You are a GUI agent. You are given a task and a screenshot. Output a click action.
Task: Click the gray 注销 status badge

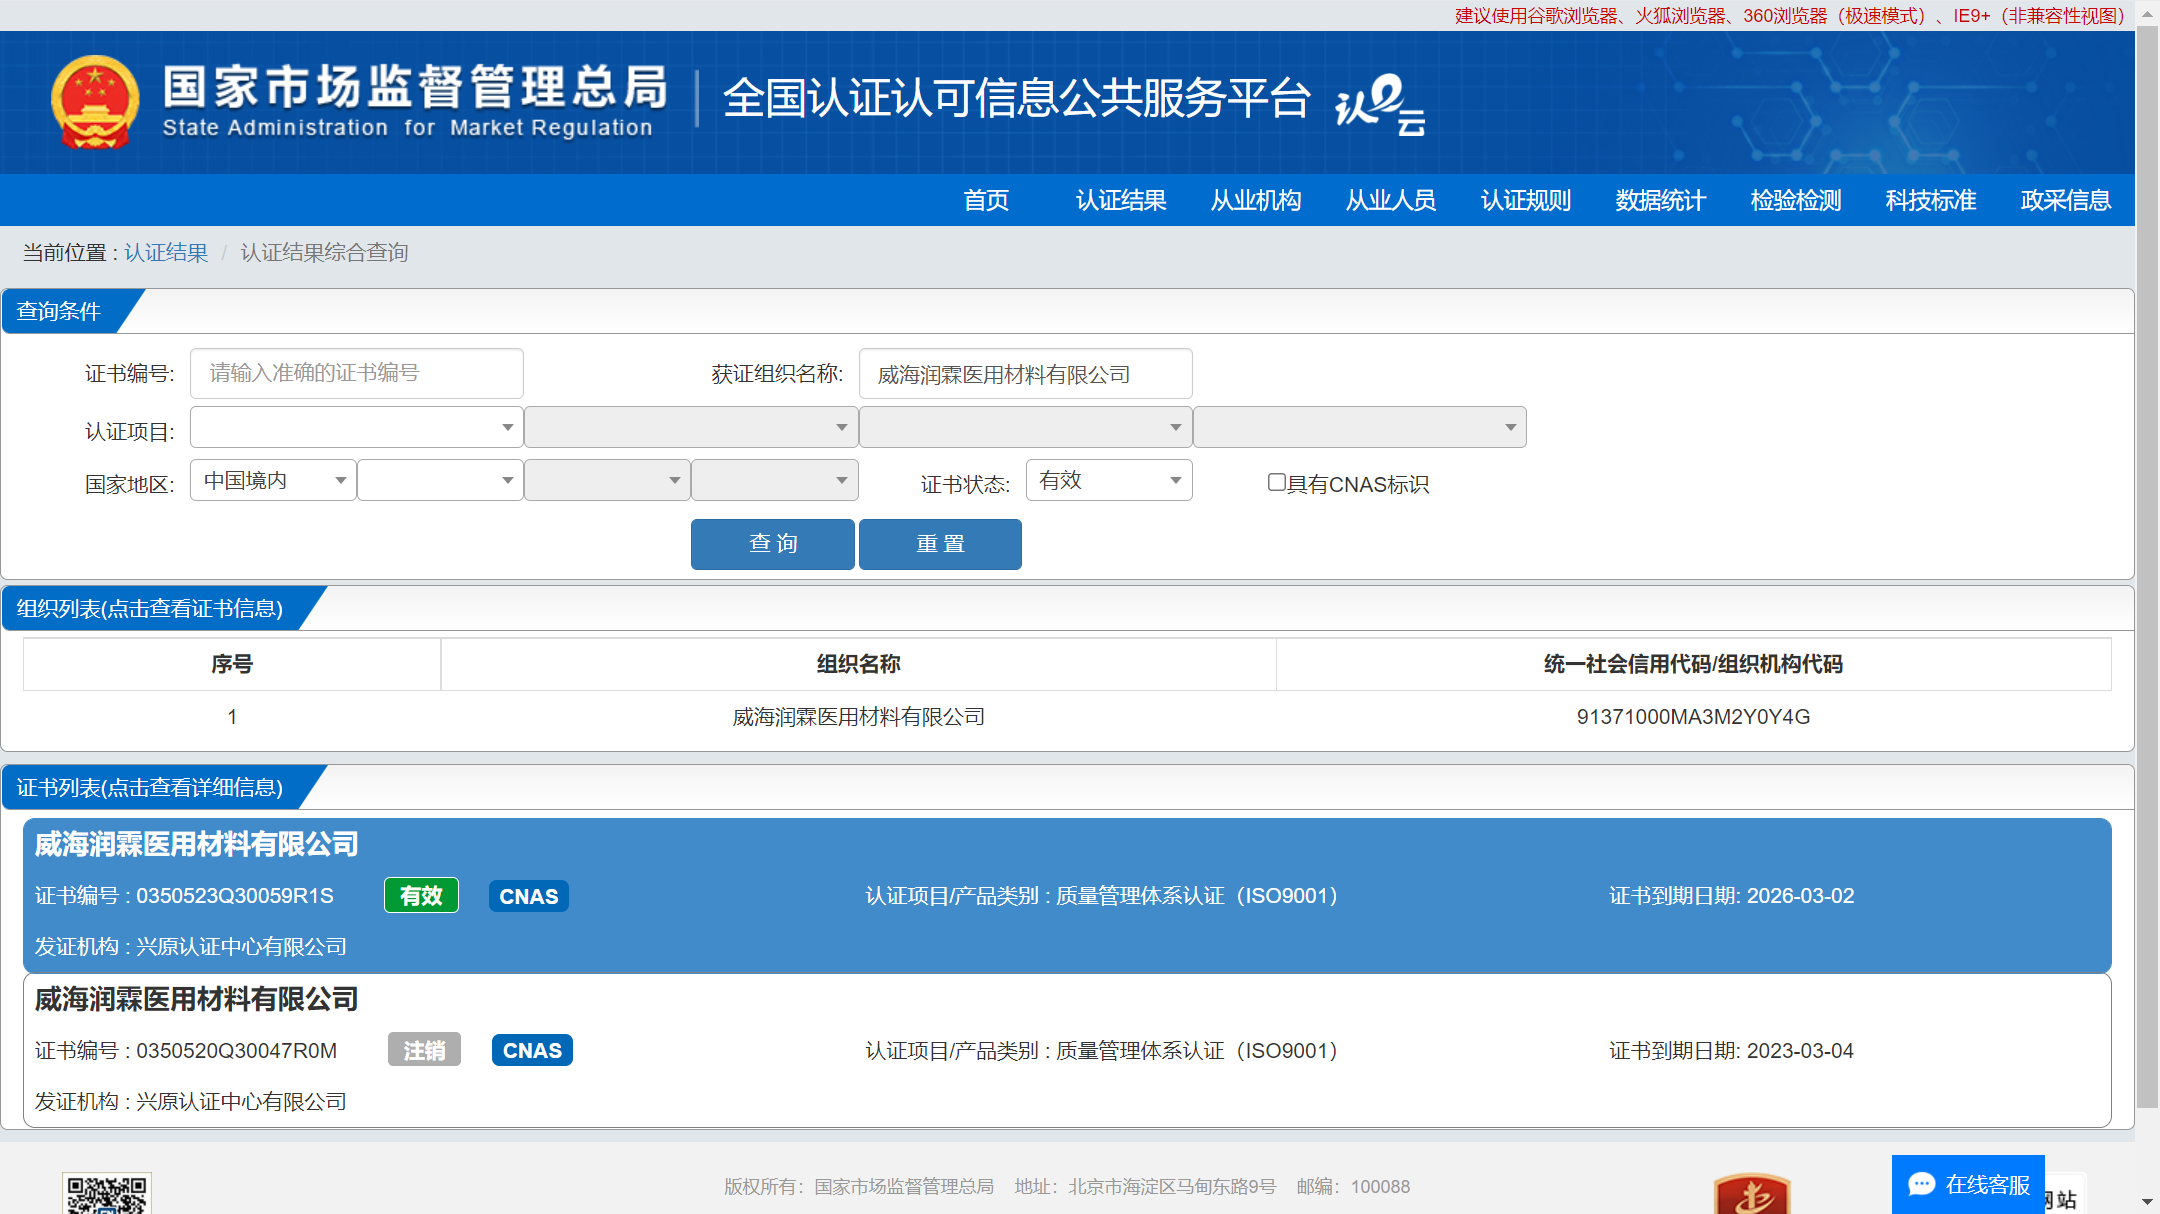[x=424, y=1050]
